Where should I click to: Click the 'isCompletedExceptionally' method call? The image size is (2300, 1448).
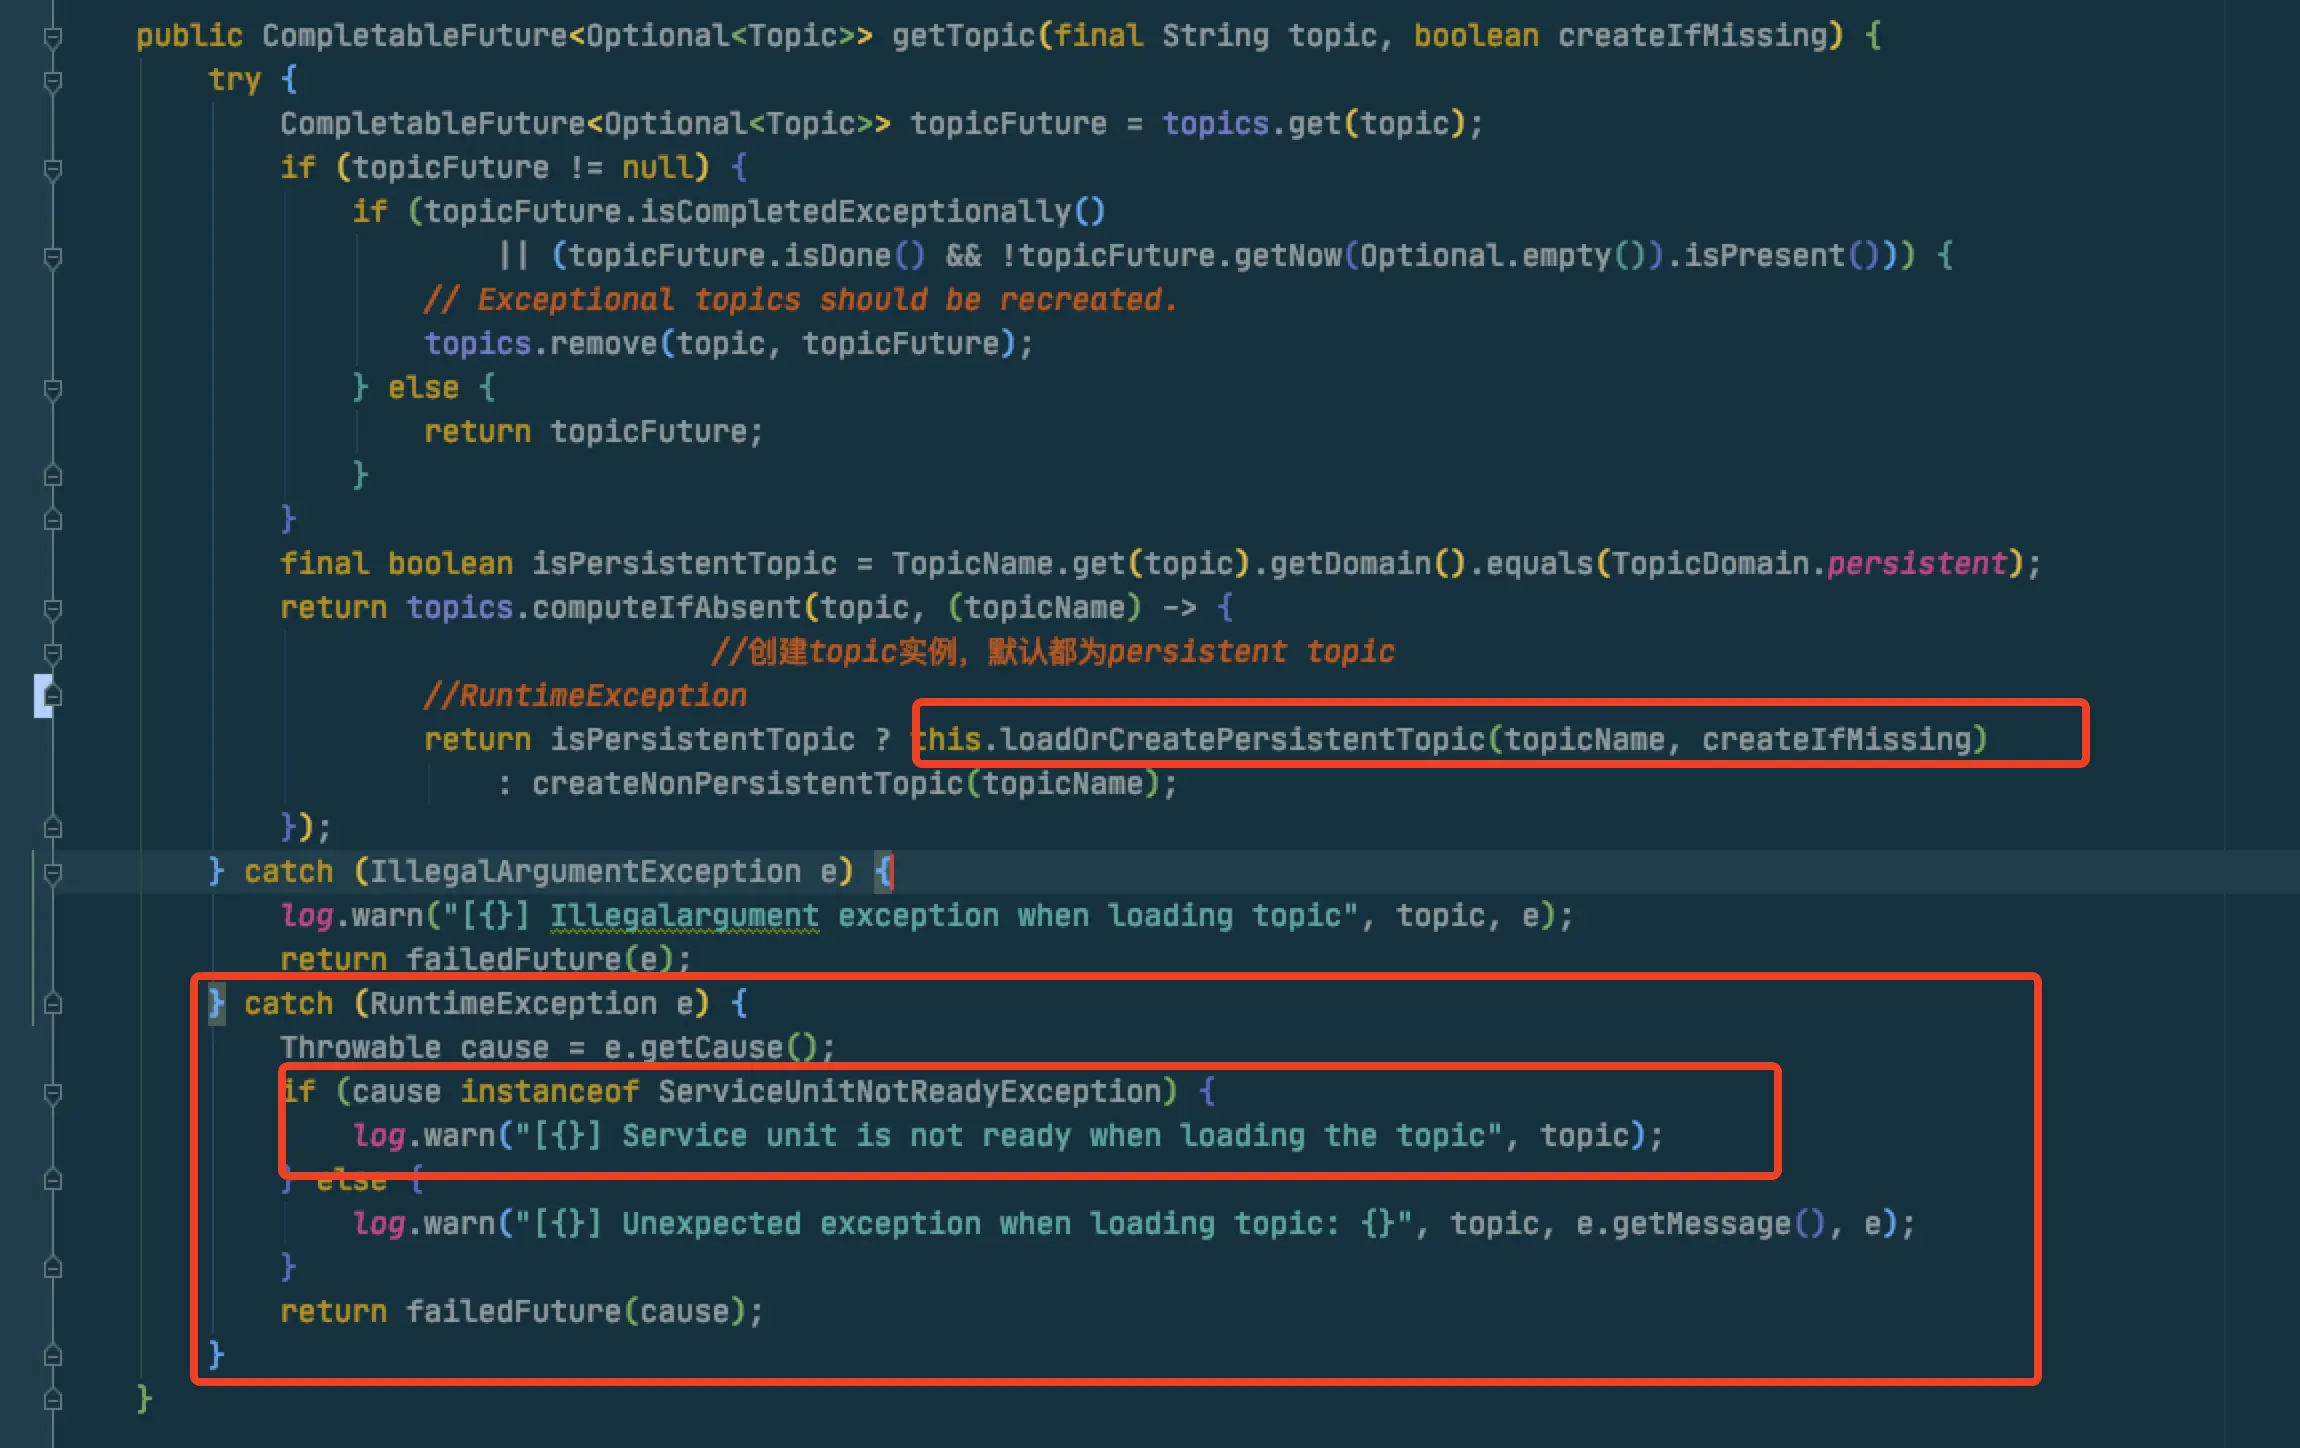coord(855,211)
